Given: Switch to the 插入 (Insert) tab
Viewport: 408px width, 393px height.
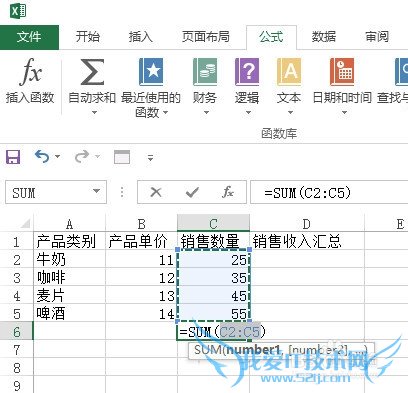Looking at the screenshot, I should click(x=141, y=37).
